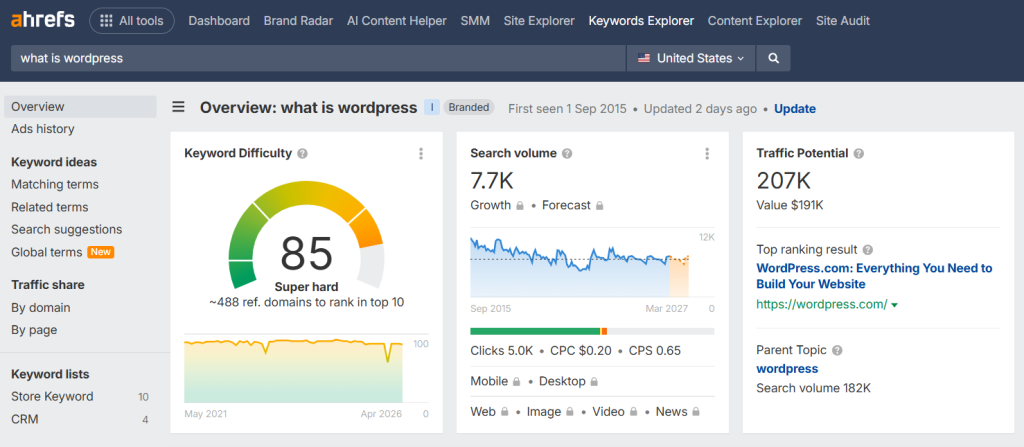Image resolution: width=1024 pixels, height=447 pixels.
Task: Click the Branded tag badge
Action: (469, 107)
